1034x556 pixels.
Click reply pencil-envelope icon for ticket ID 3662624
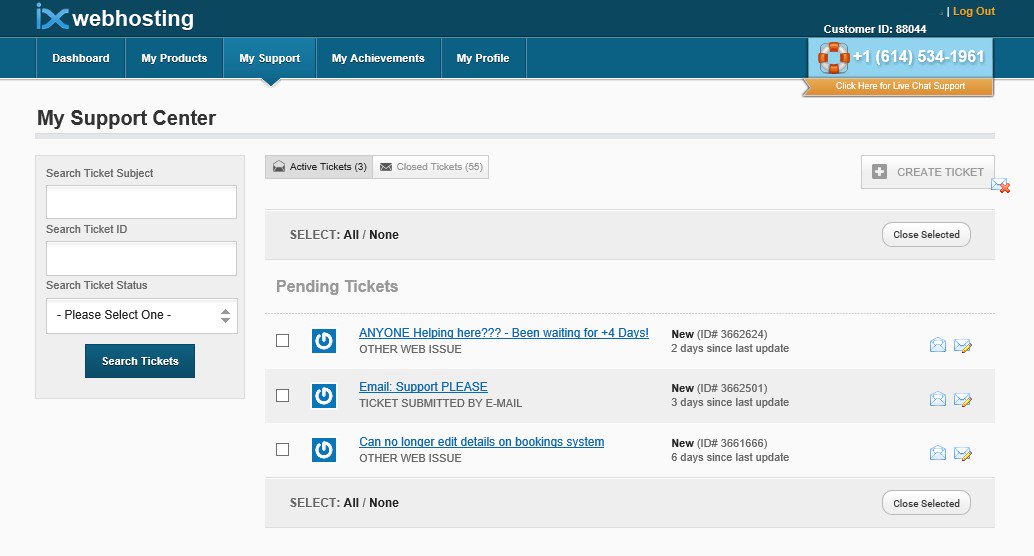pyautogui.click(x=963, y=345)
